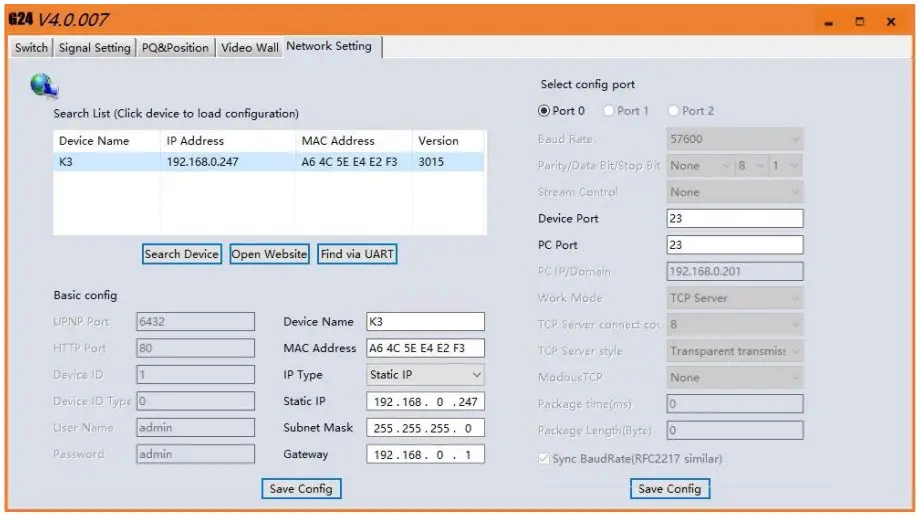This screenshot has height=520, width=923.
Task: Click the PC IP/Domain field
Action: coord(735,271)
